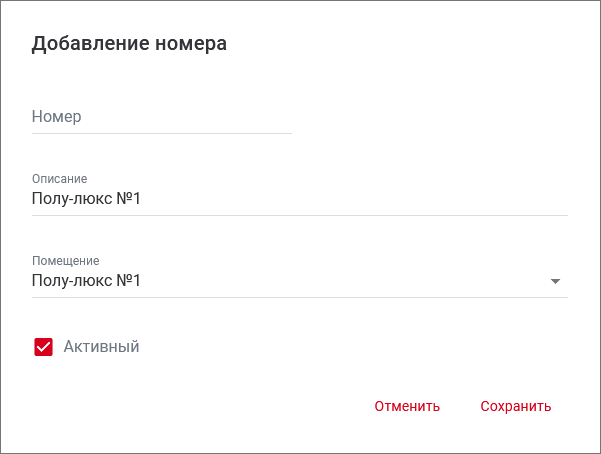Place the cursor in Полу-люкс №1 description text

86,199
